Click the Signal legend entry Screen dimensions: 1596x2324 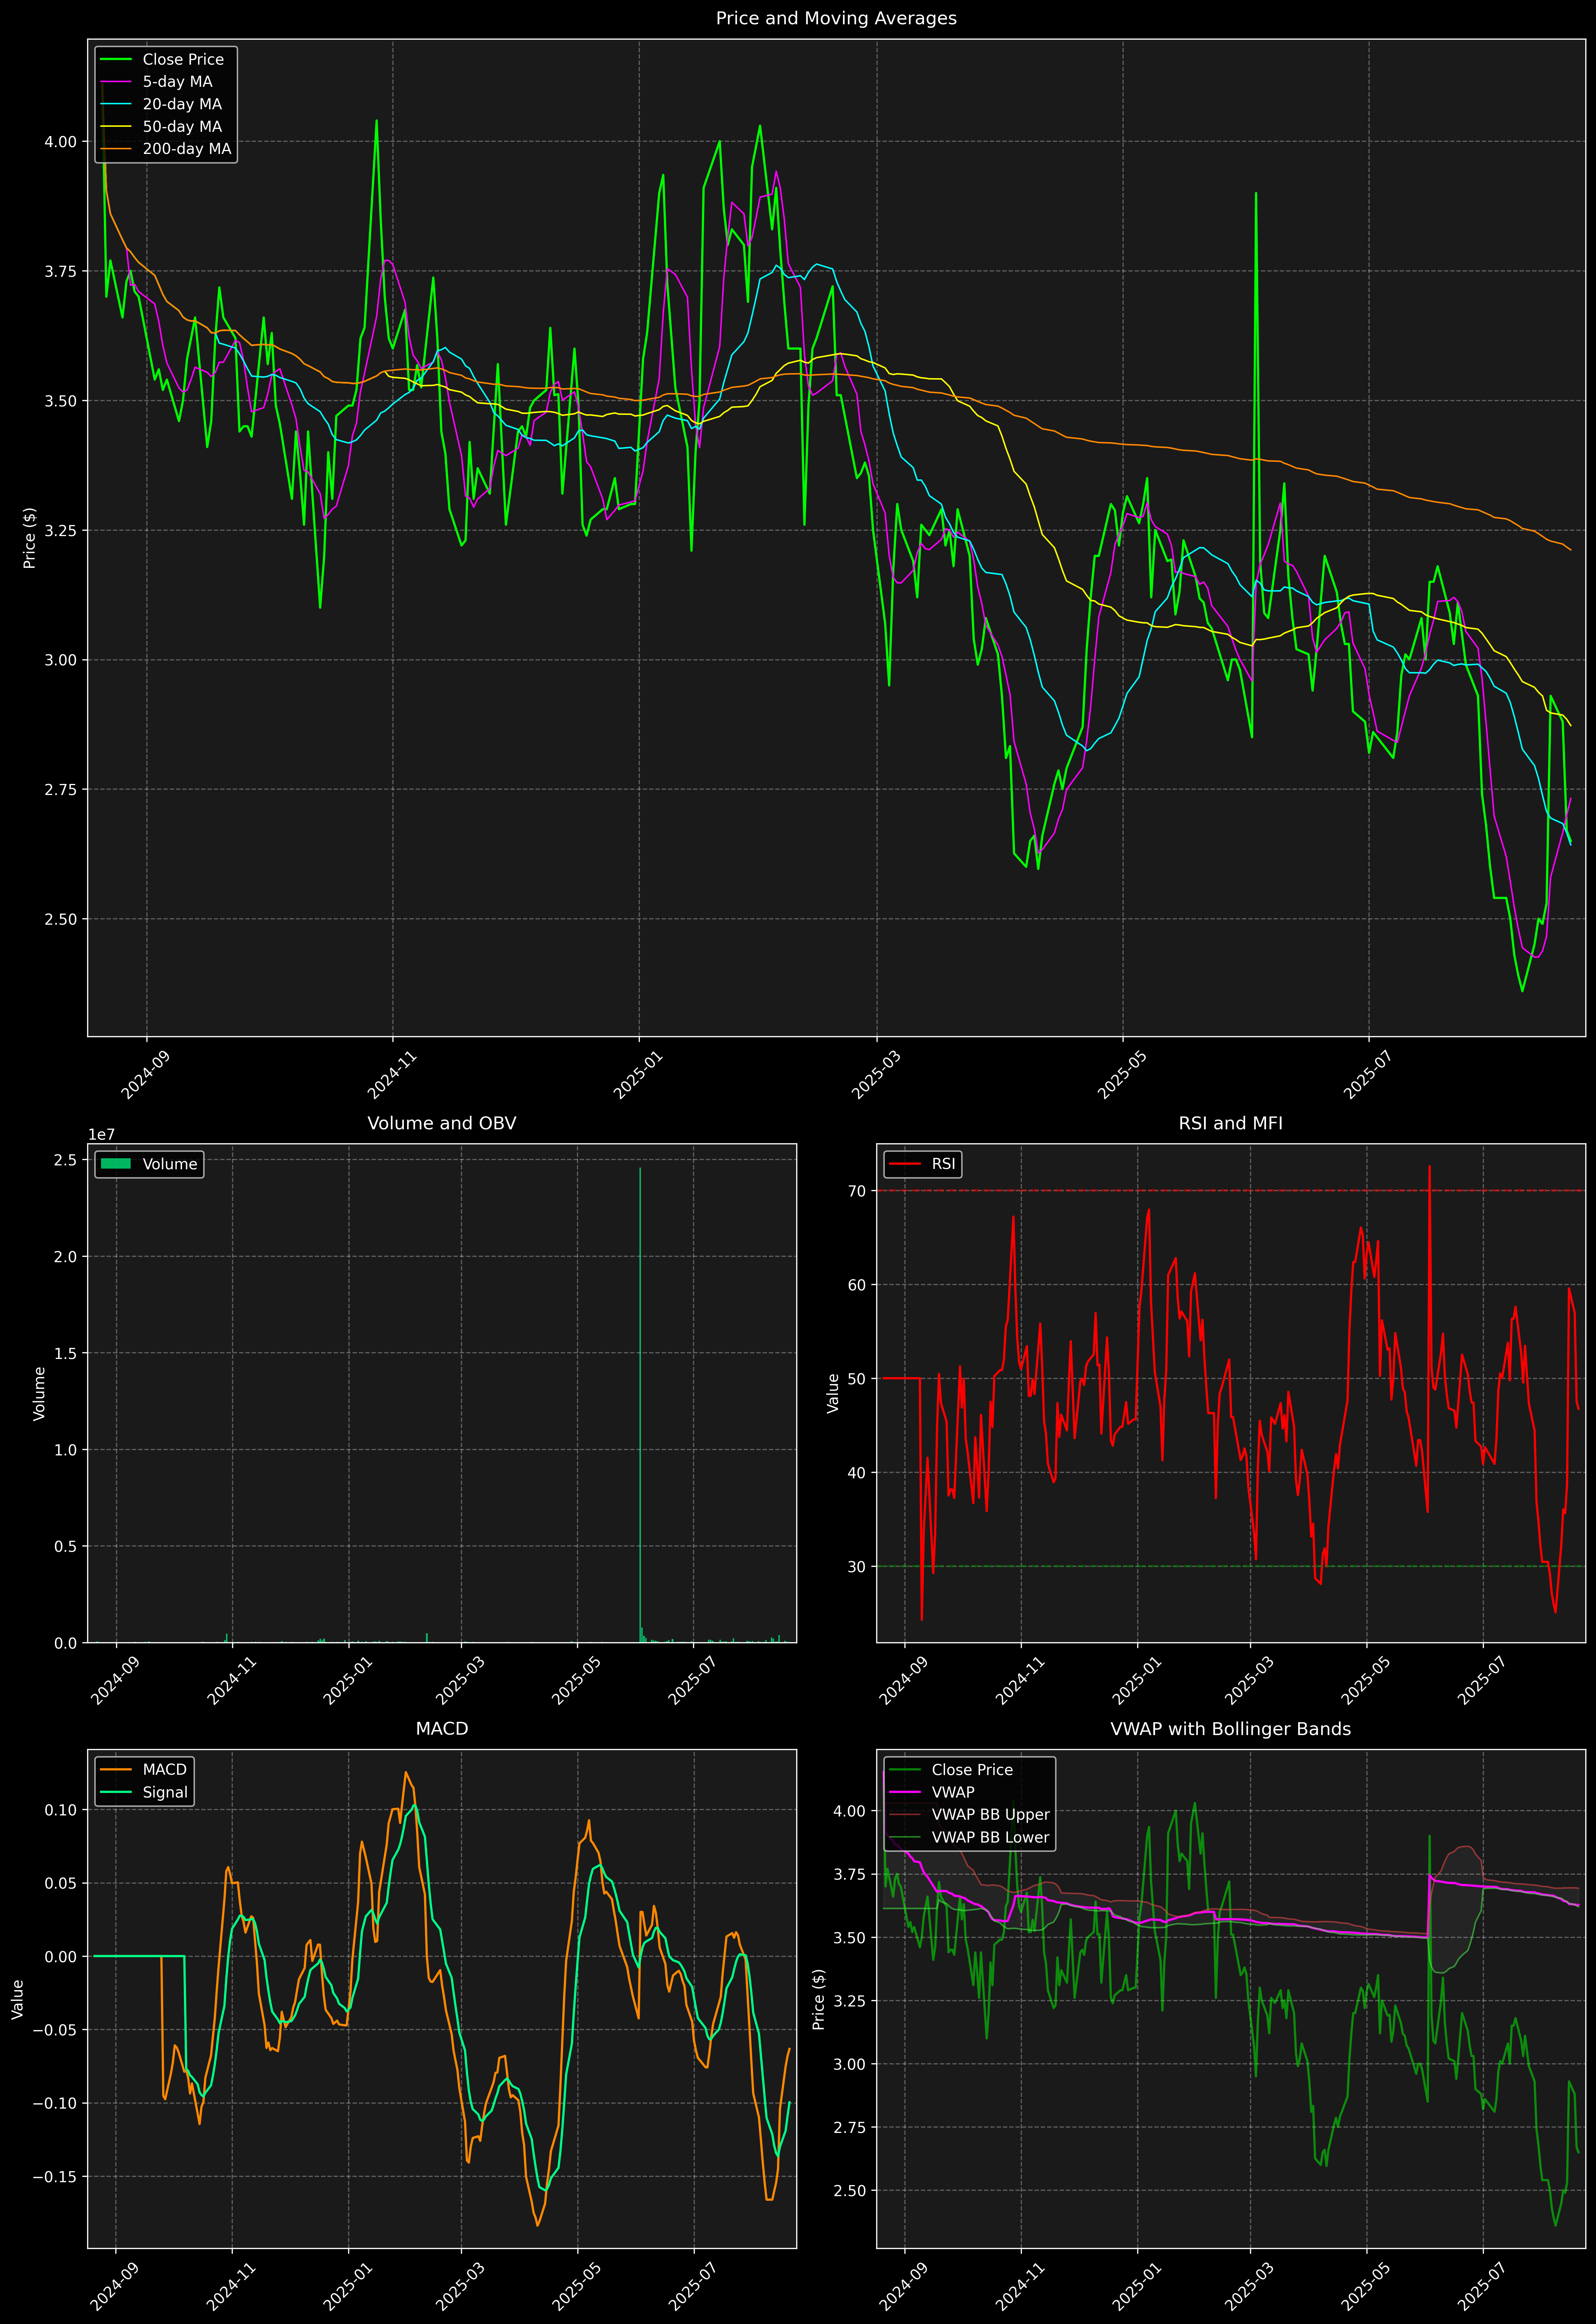point(165,1792)
